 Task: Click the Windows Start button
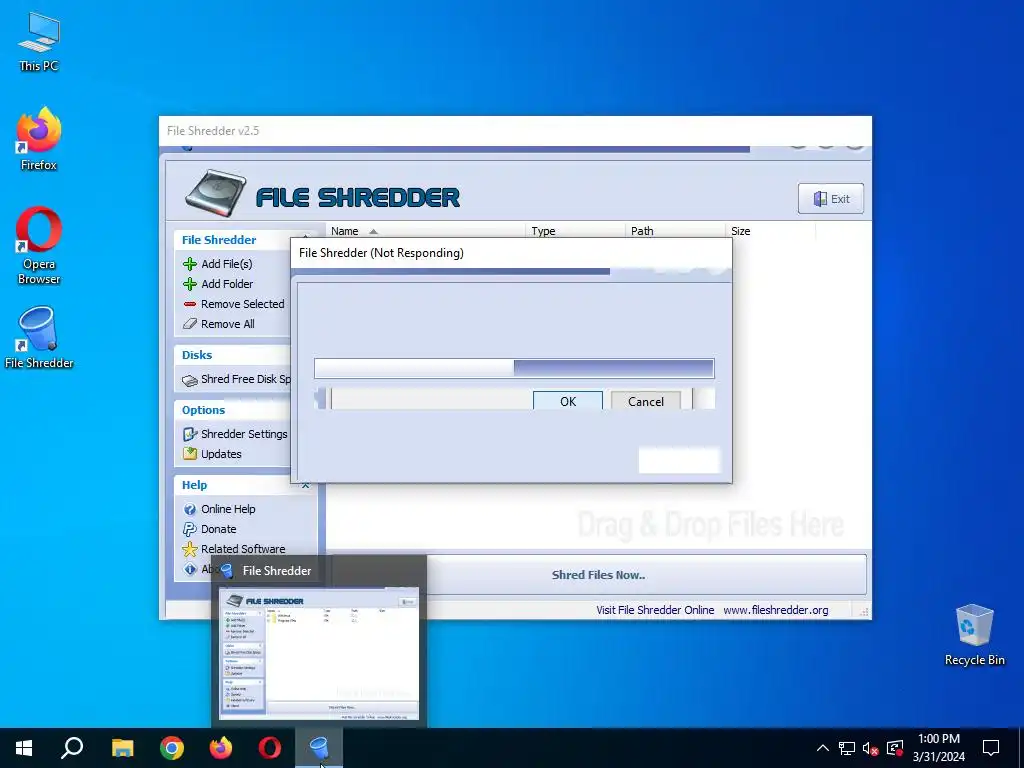tap(24, 748)
